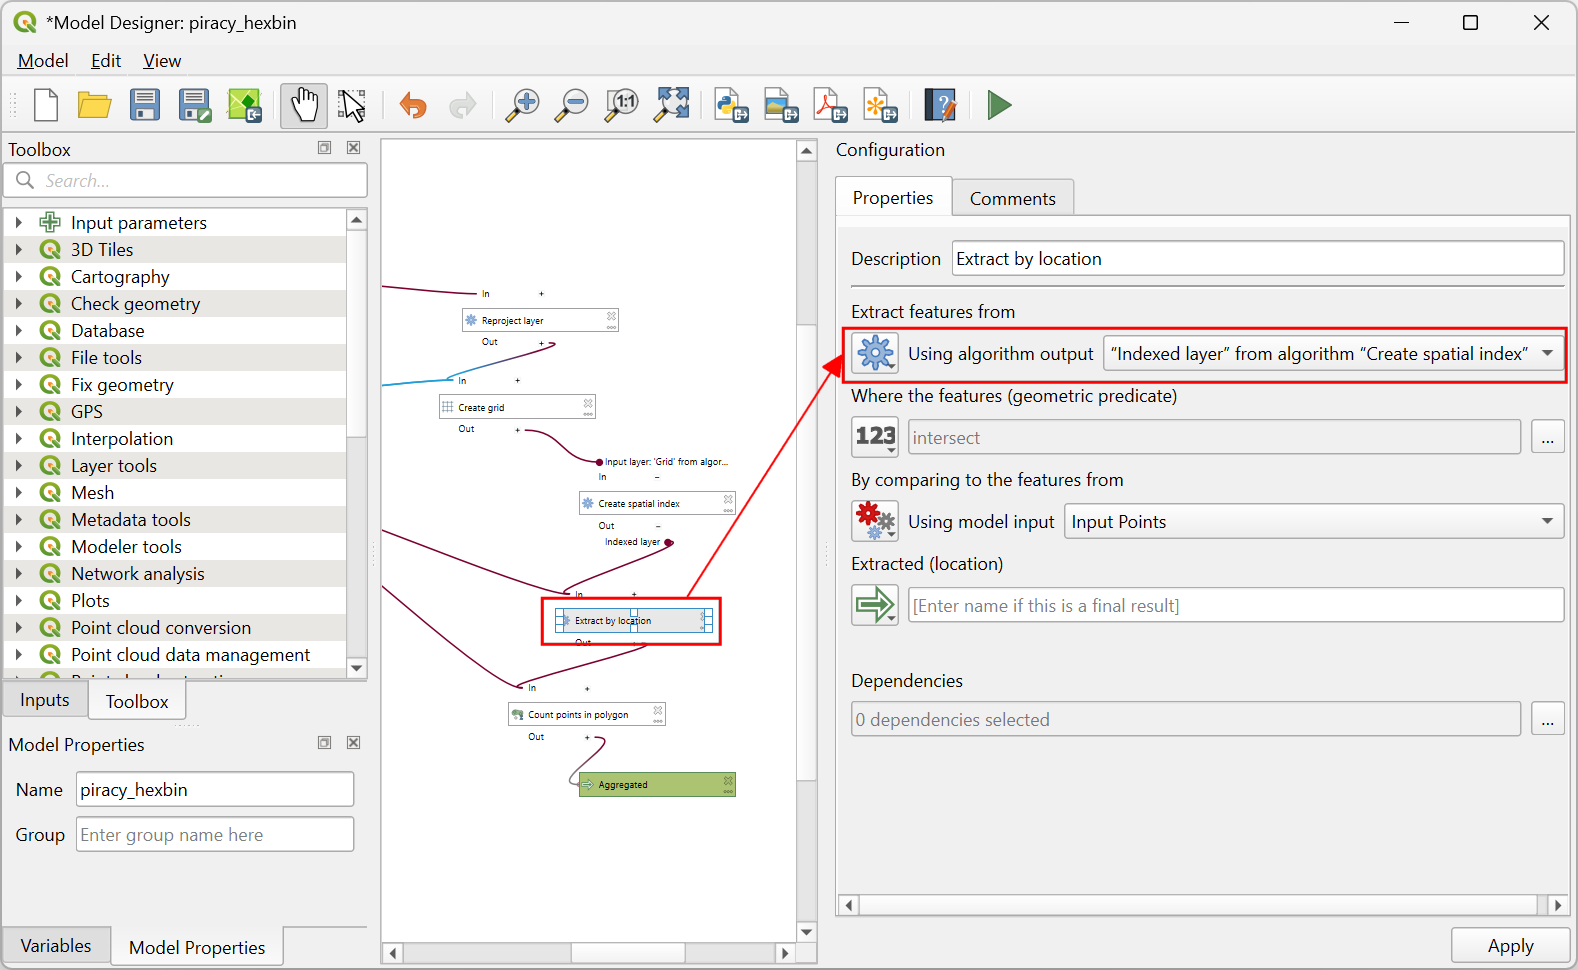The image size is (1578, 970).
Task: Expand the Cartography toolbox group
Action: [18, 277]
